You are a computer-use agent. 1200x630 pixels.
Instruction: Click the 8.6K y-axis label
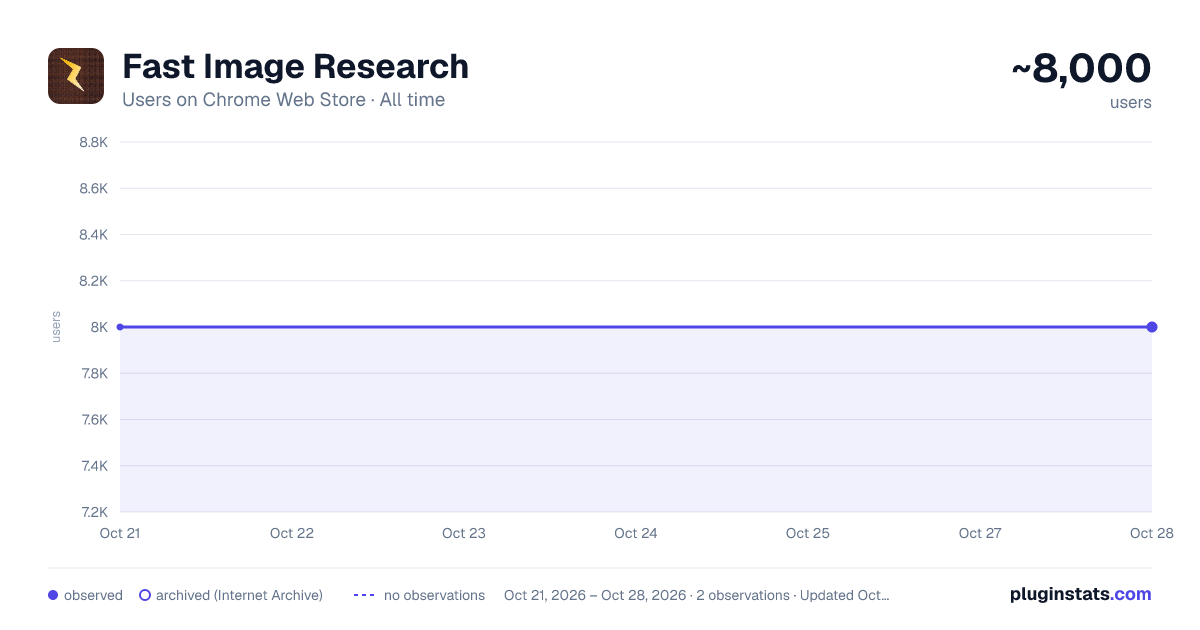[93, 188]
